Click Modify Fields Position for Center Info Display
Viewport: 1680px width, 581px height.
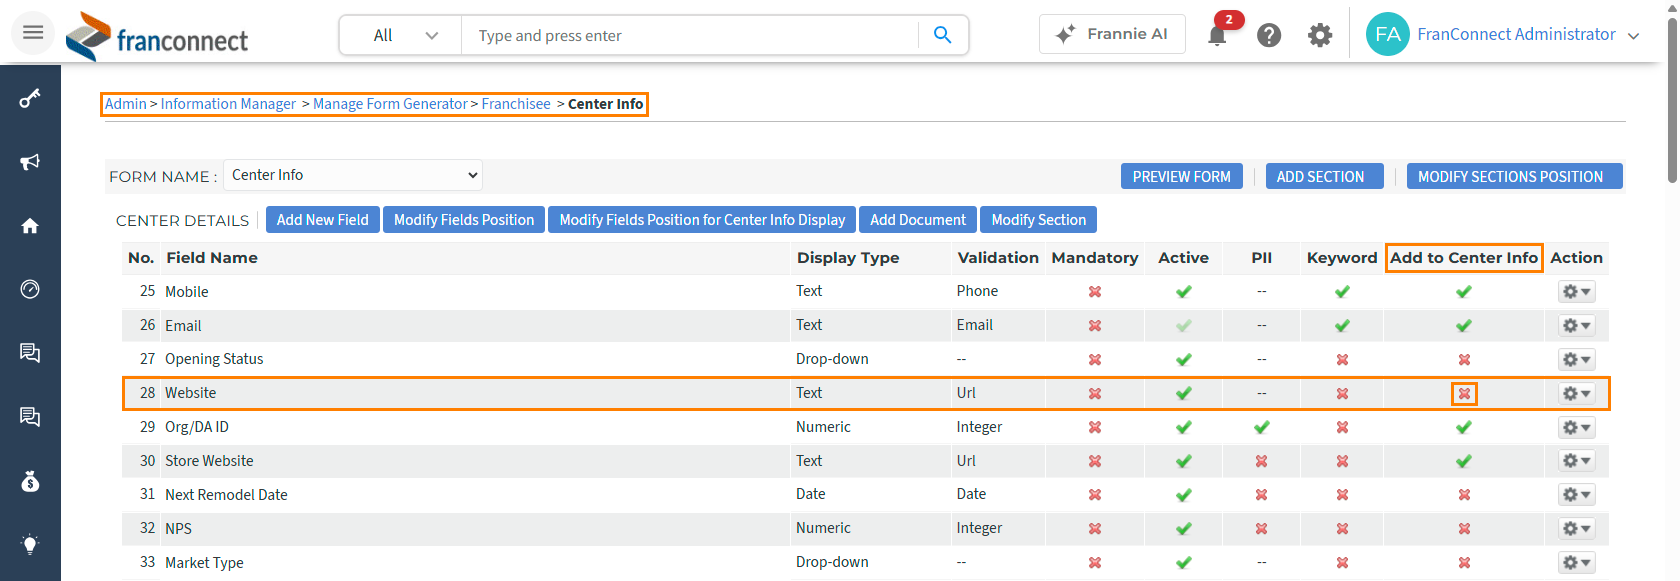(702, 220)
